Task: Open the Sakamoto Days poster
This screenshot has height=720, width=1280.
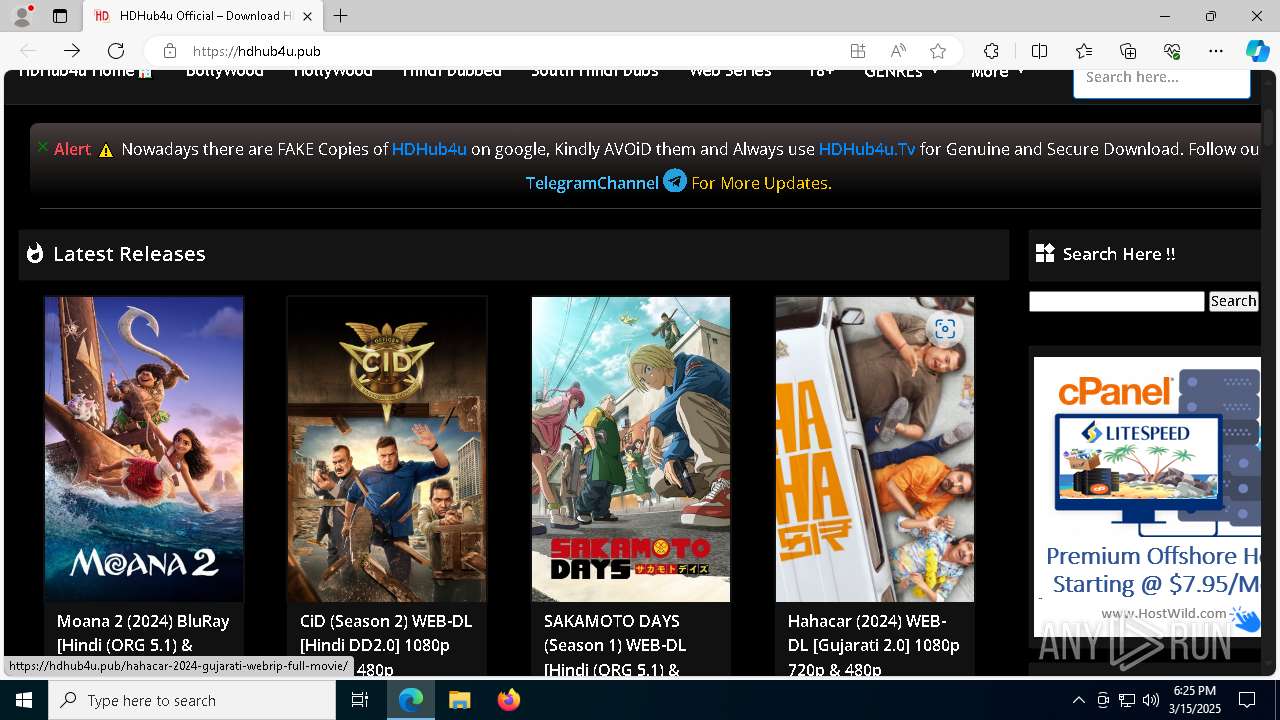Action: click(x=631, y=449)
